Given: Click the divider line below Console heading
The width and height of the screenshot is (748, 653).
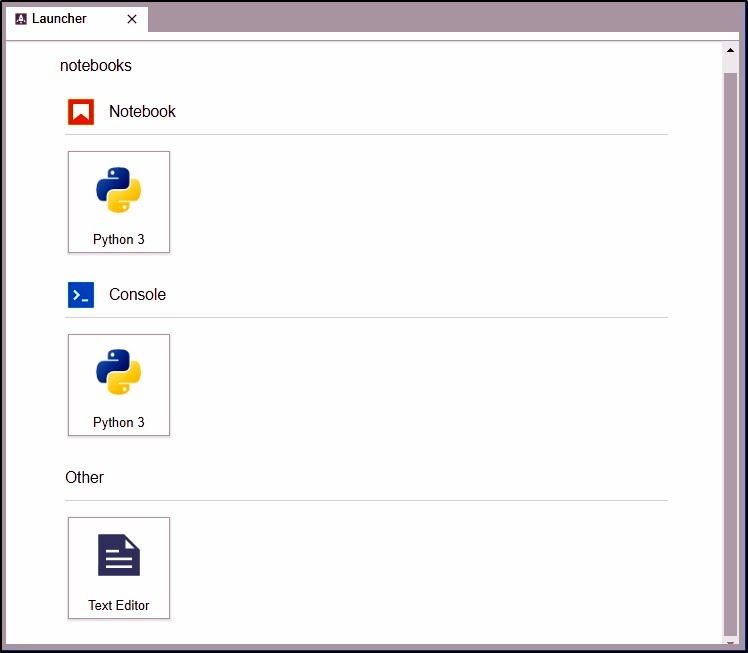Looking at the screenshot, I should [x=366, y=318].
